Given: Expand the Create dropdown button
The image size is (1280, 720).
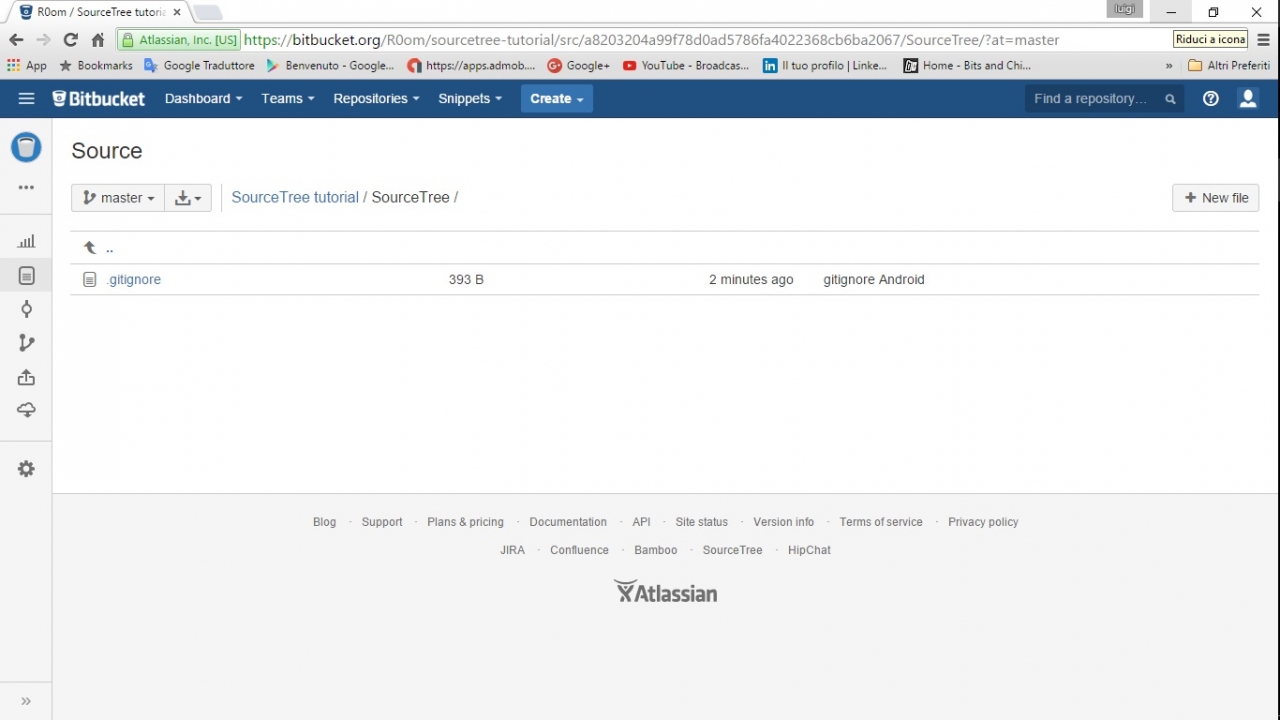Looking at the screenshot, I should (556, 98).
